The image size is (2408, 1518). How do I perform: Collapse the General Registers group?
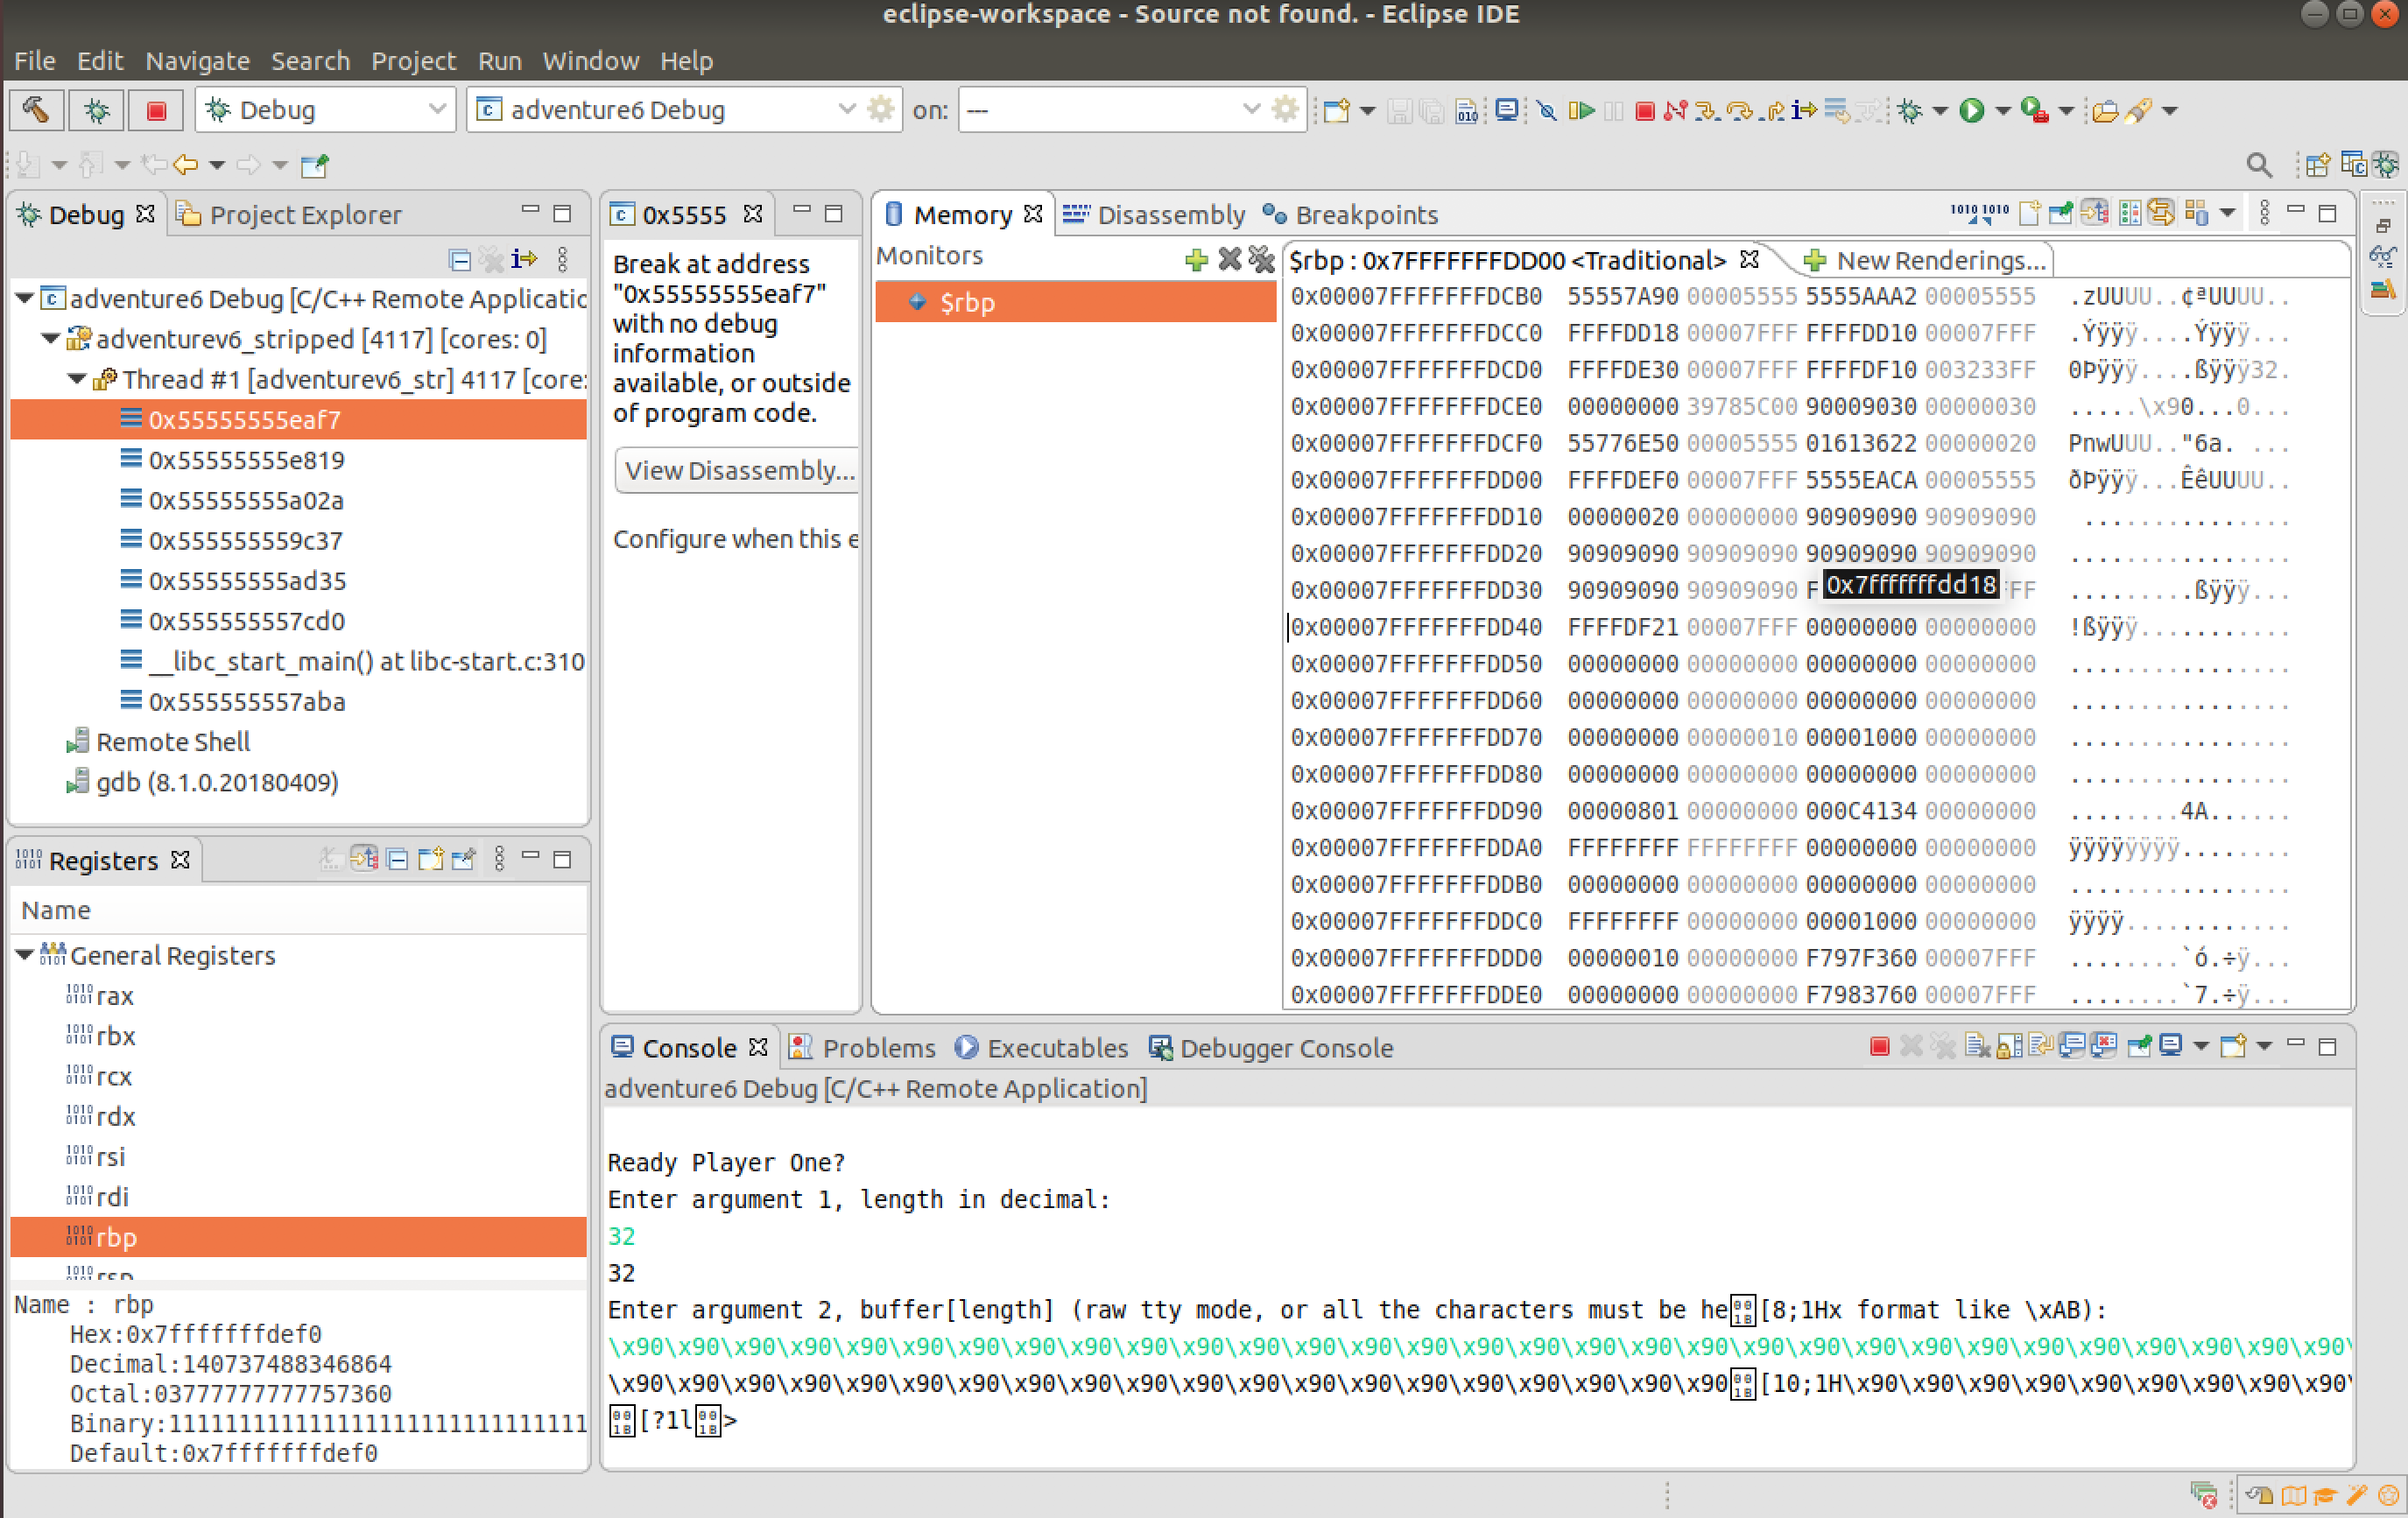[25, 956]
